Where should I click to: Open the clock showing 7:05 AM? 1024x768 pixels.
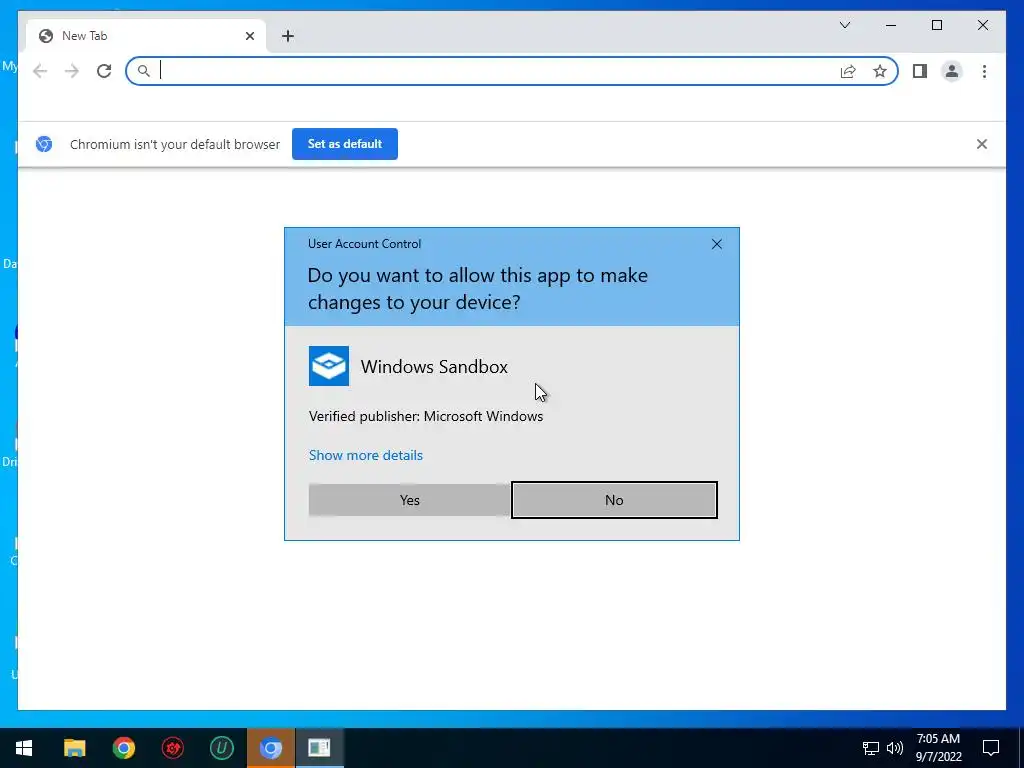[x=938, y=748]
